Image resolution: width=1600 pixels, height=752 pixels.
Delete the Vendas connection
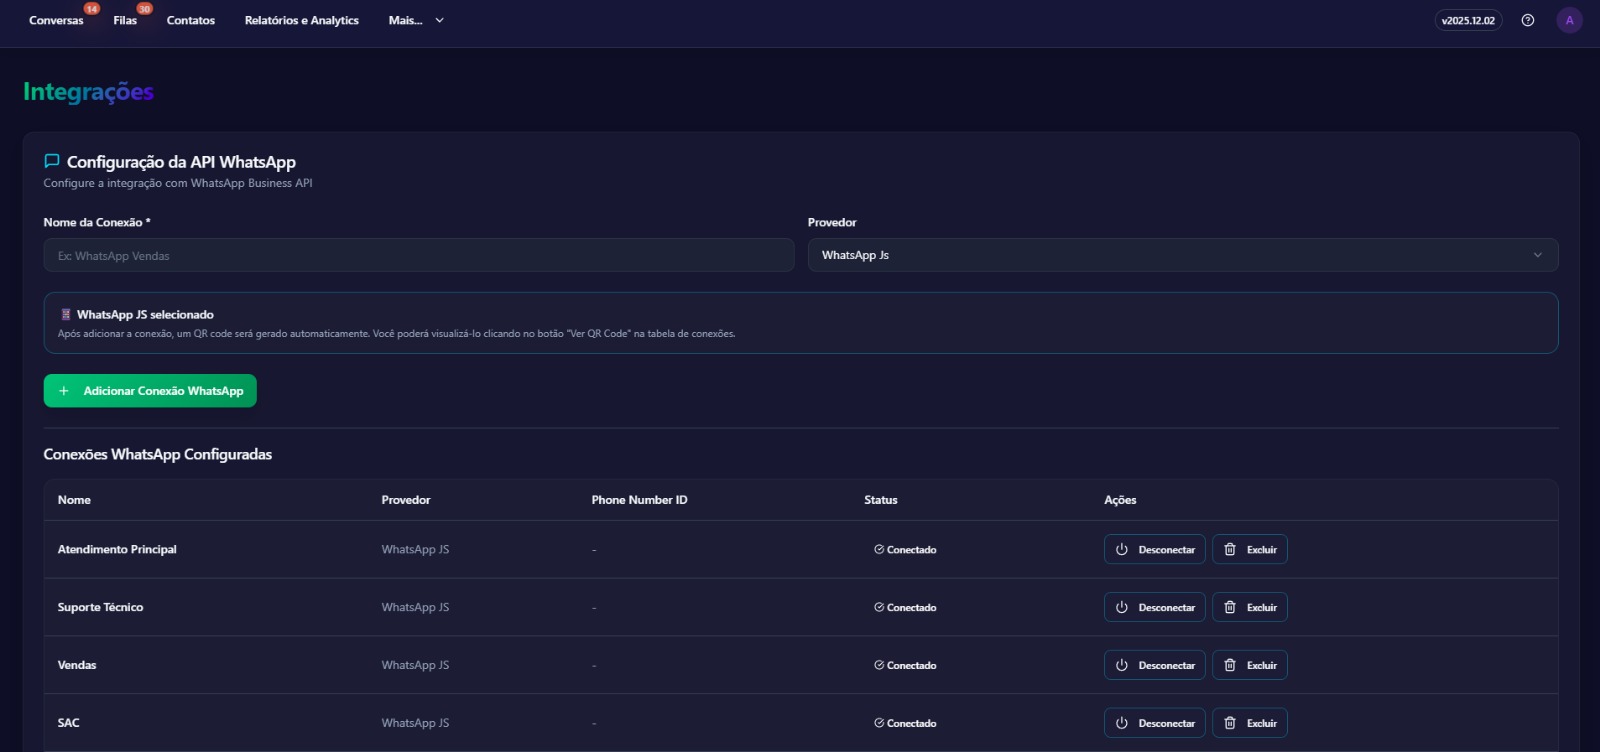[x=1250, y=666]
